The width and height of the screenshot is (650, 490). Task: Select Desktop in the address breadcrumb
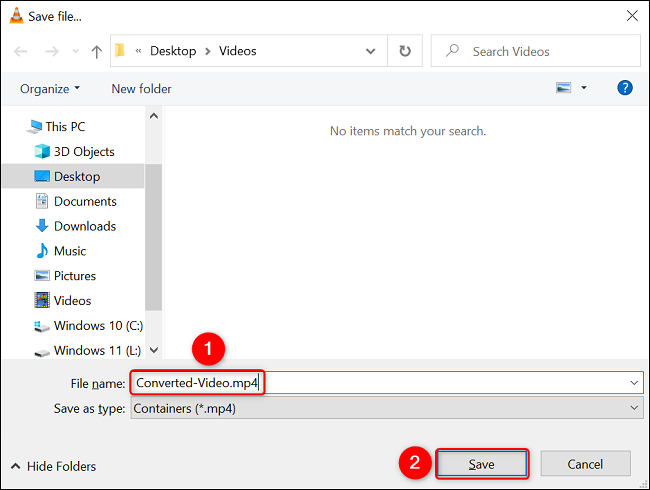pyautogui.click(x=173, y=51)
